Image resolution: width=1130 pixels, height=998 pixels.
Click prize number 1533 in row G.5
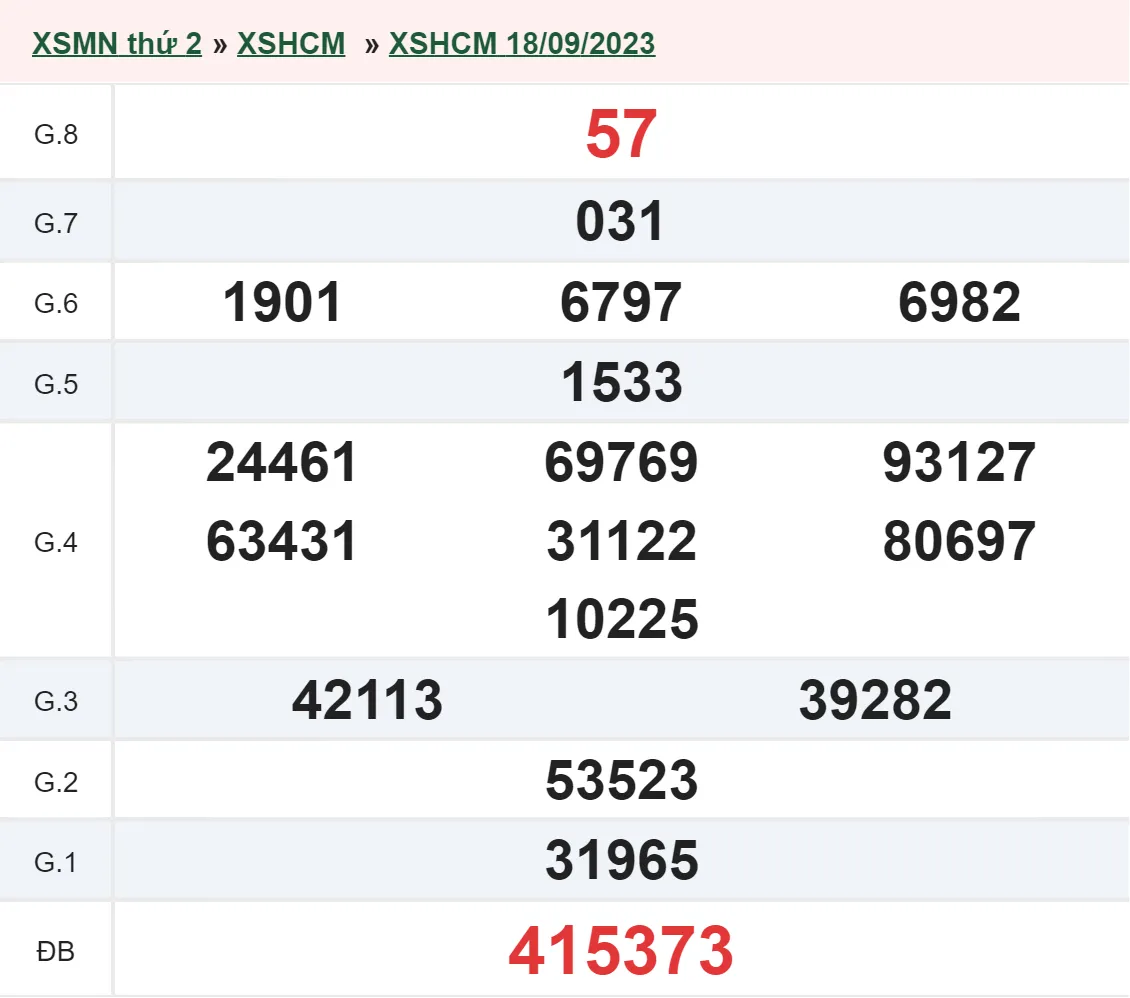[621, 382]
